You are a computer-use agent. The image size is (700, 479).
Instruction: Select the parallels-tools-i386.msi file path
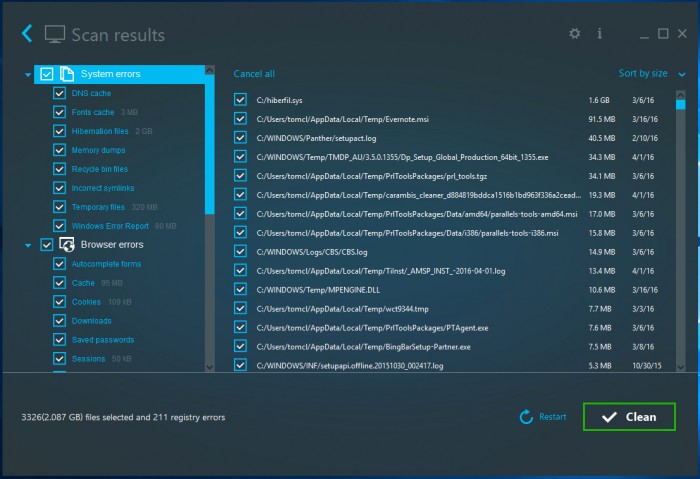(407, 233)
